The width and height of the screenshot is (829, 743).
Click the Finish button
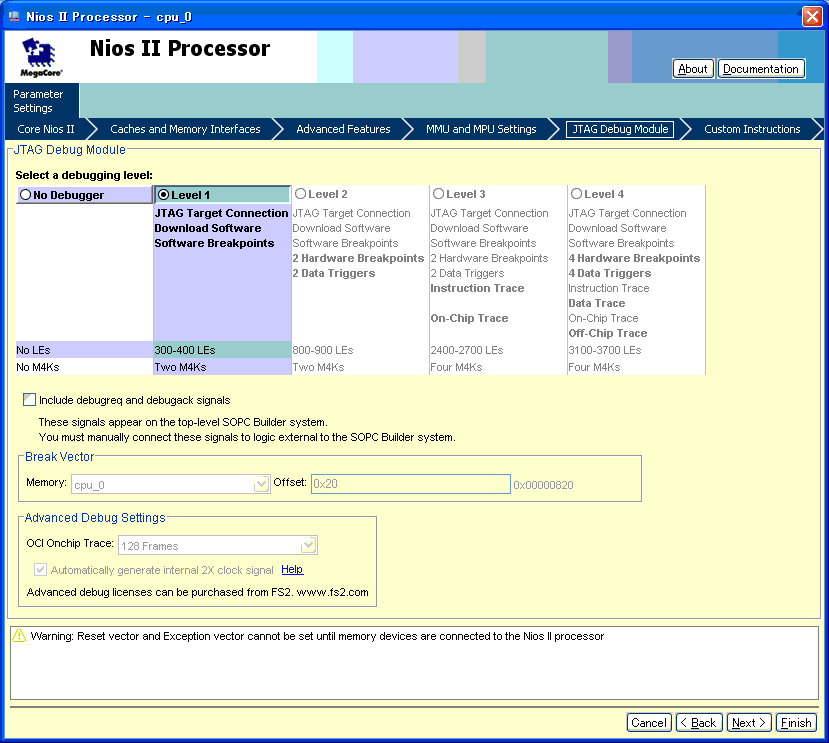coord(796,722)
